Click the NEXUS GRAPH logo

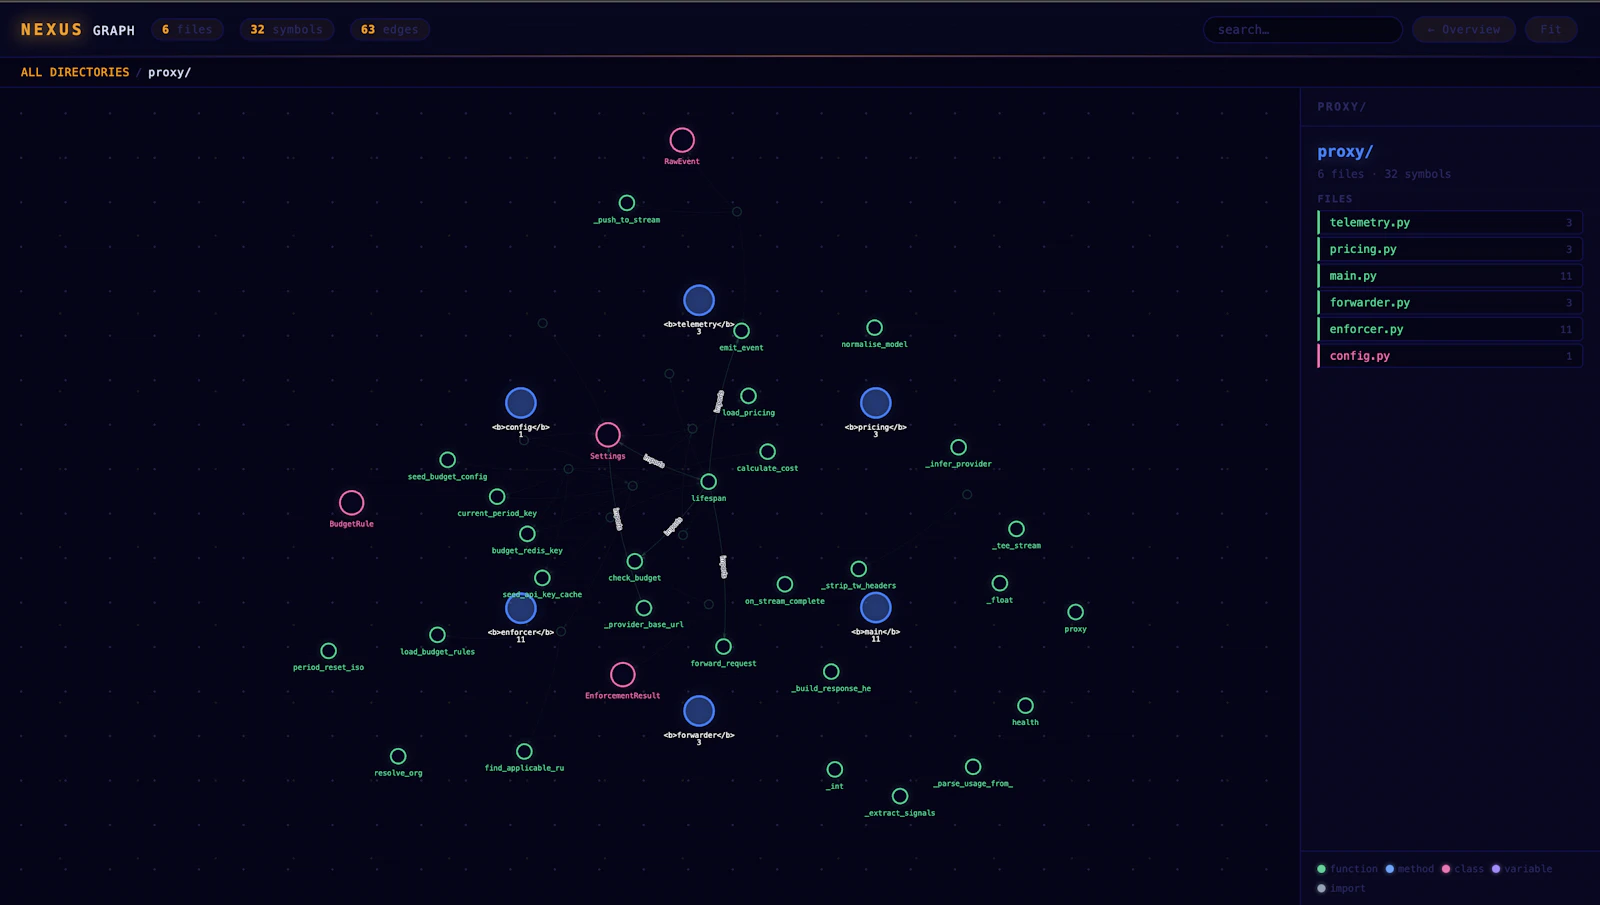point(78,30)
